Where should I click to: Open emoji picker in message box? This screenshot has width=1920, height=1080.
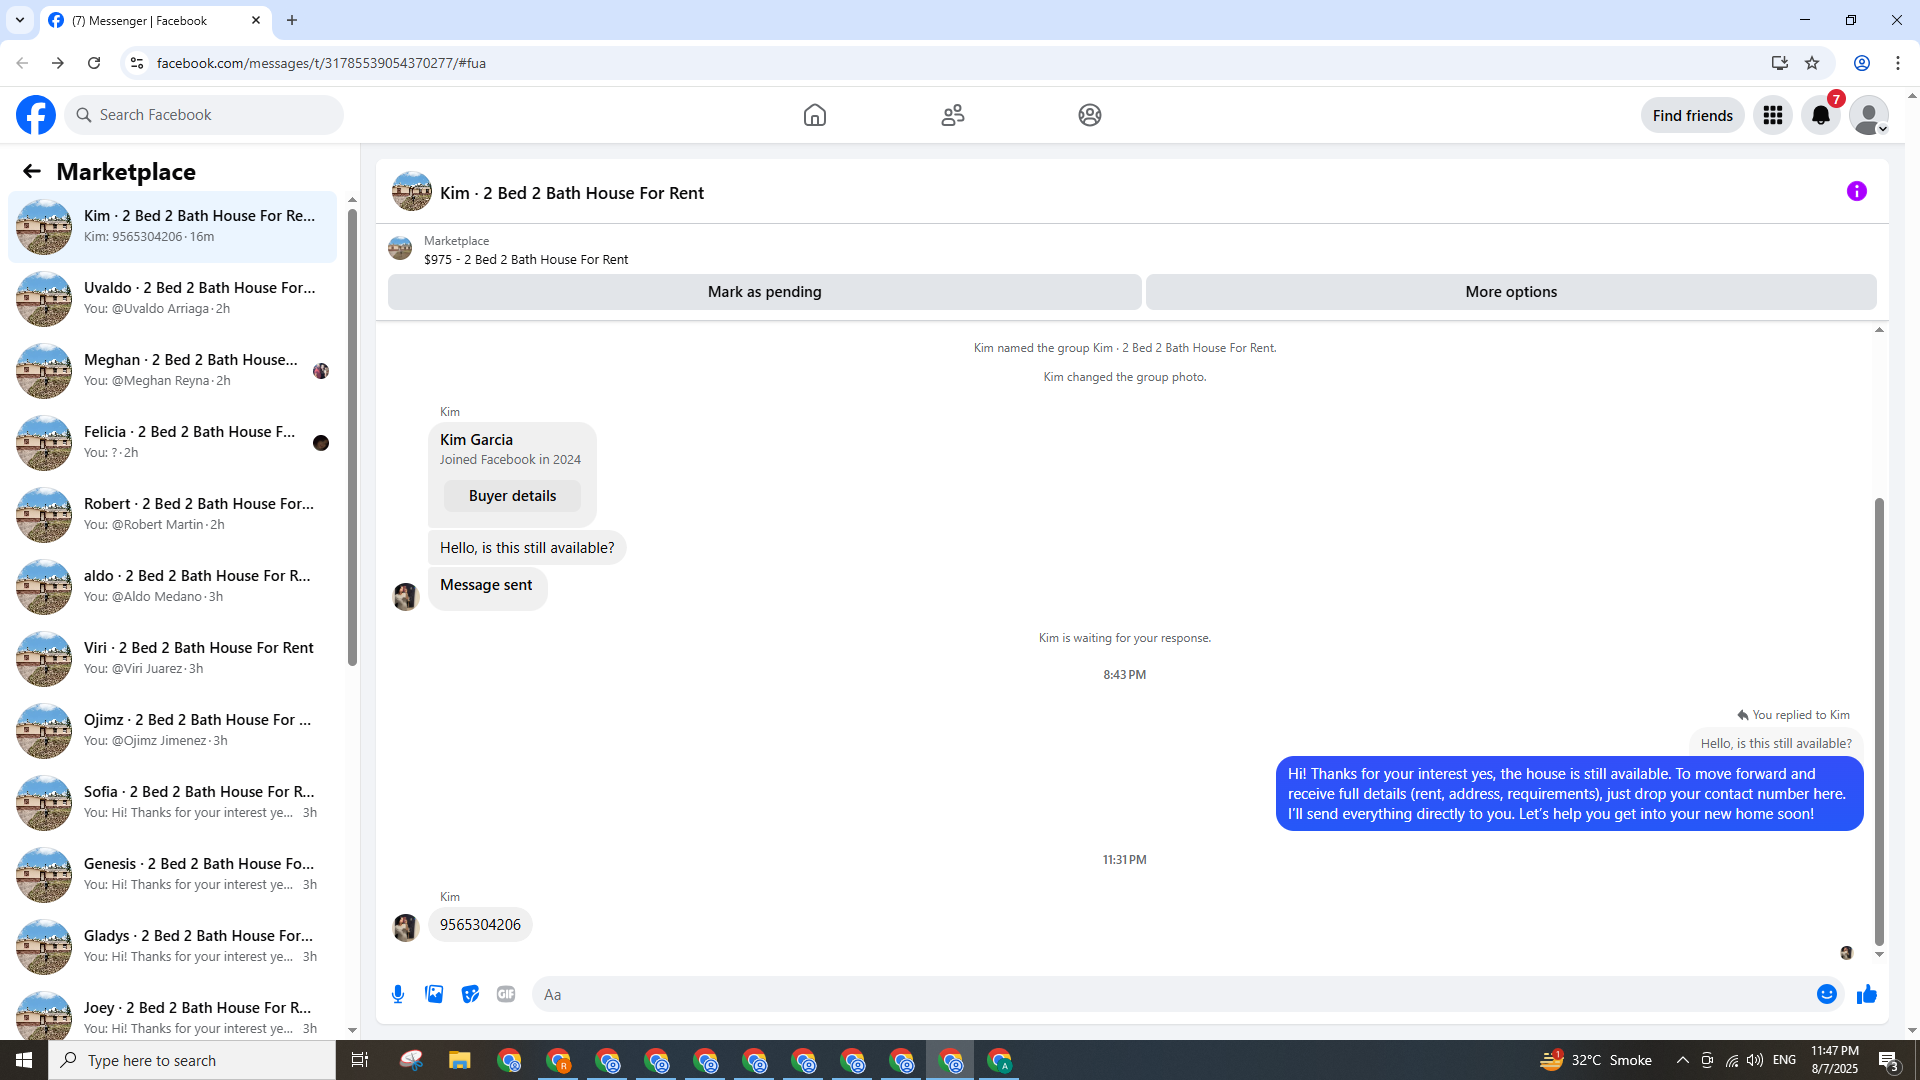click(x=1826, y=994)
